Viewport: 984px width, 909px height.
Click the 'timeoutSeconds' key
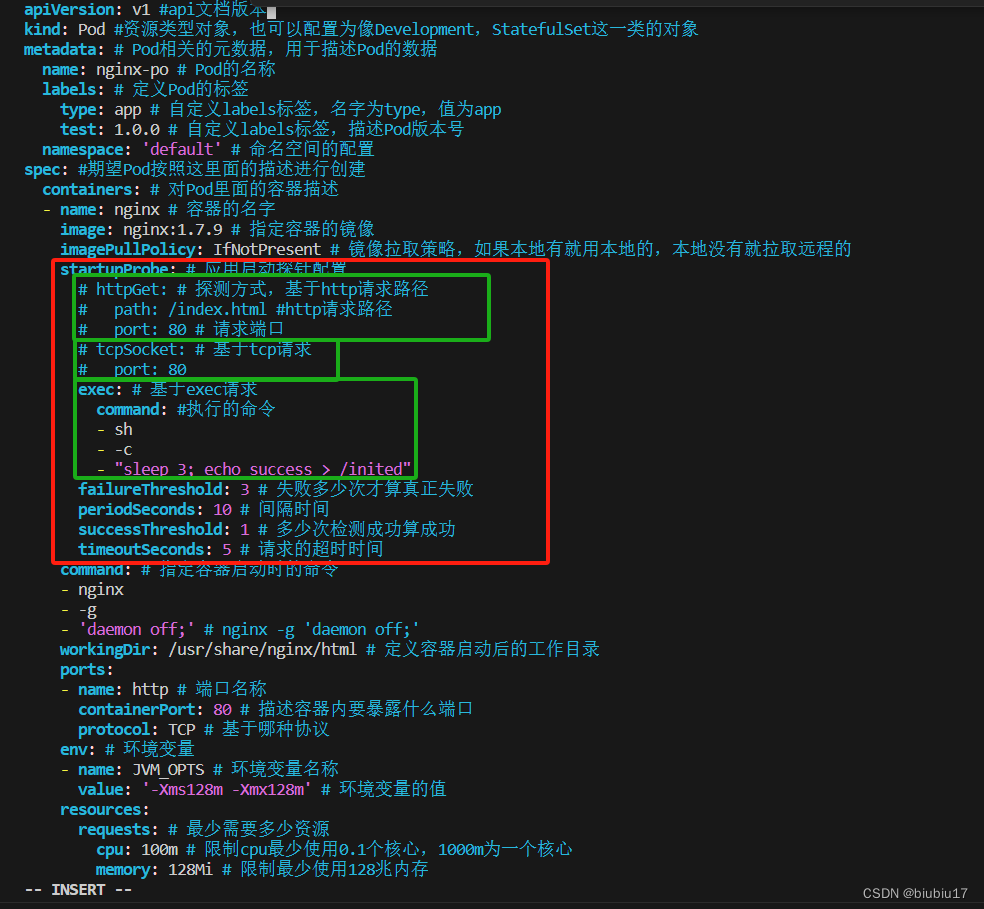[141, 550]
